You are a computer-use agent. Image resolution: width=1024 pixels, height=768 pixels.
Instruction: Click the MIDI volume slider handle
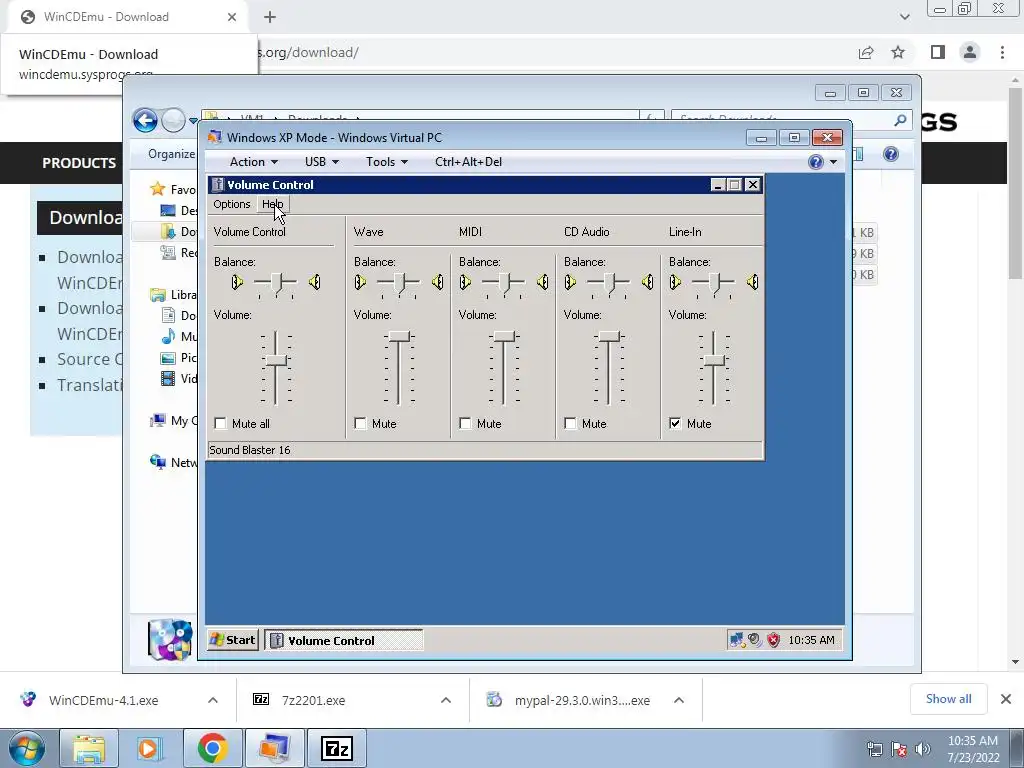[504, 337]
